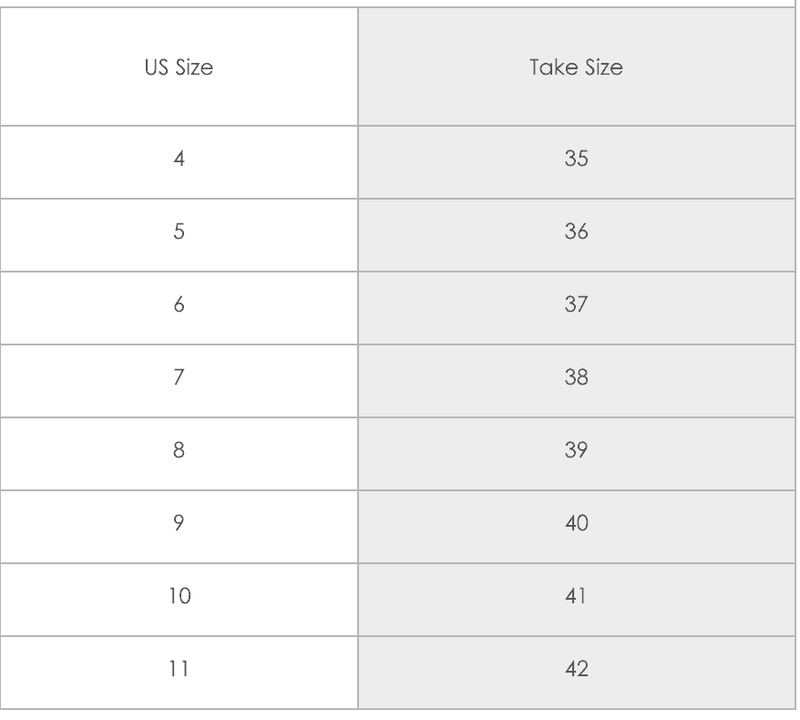Select the take size 35 cell
Image resolution: width=800 pixels, height=720 pixels.
576,162
